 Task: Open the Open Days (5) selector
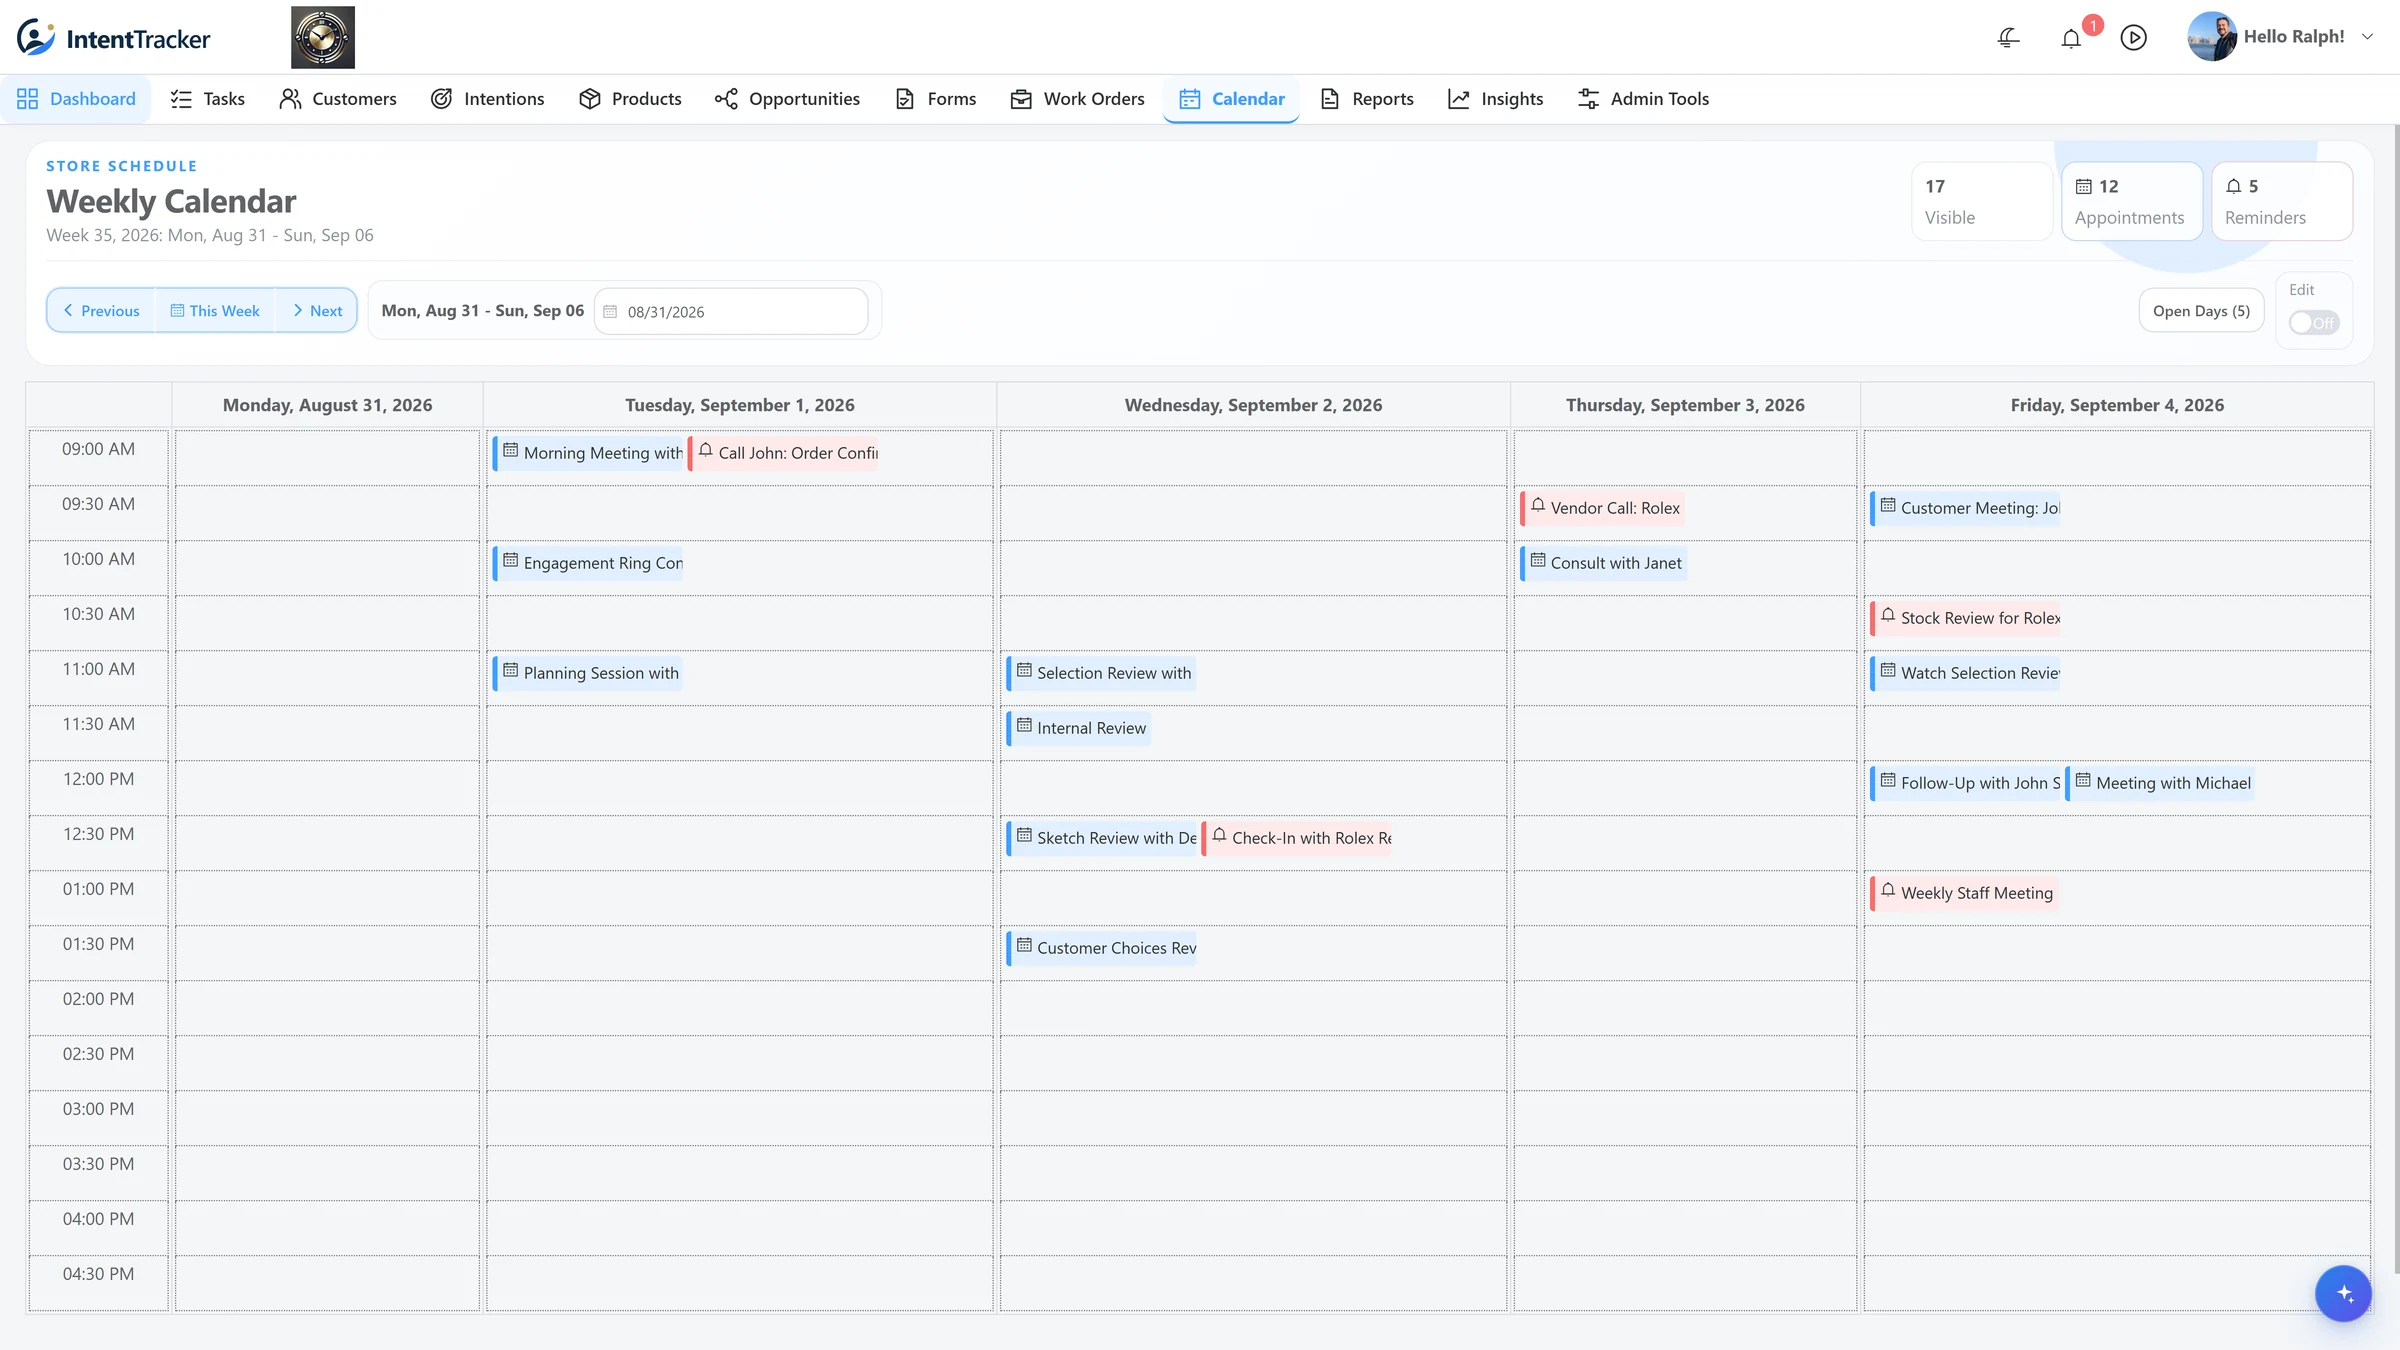click(2201, 311)
